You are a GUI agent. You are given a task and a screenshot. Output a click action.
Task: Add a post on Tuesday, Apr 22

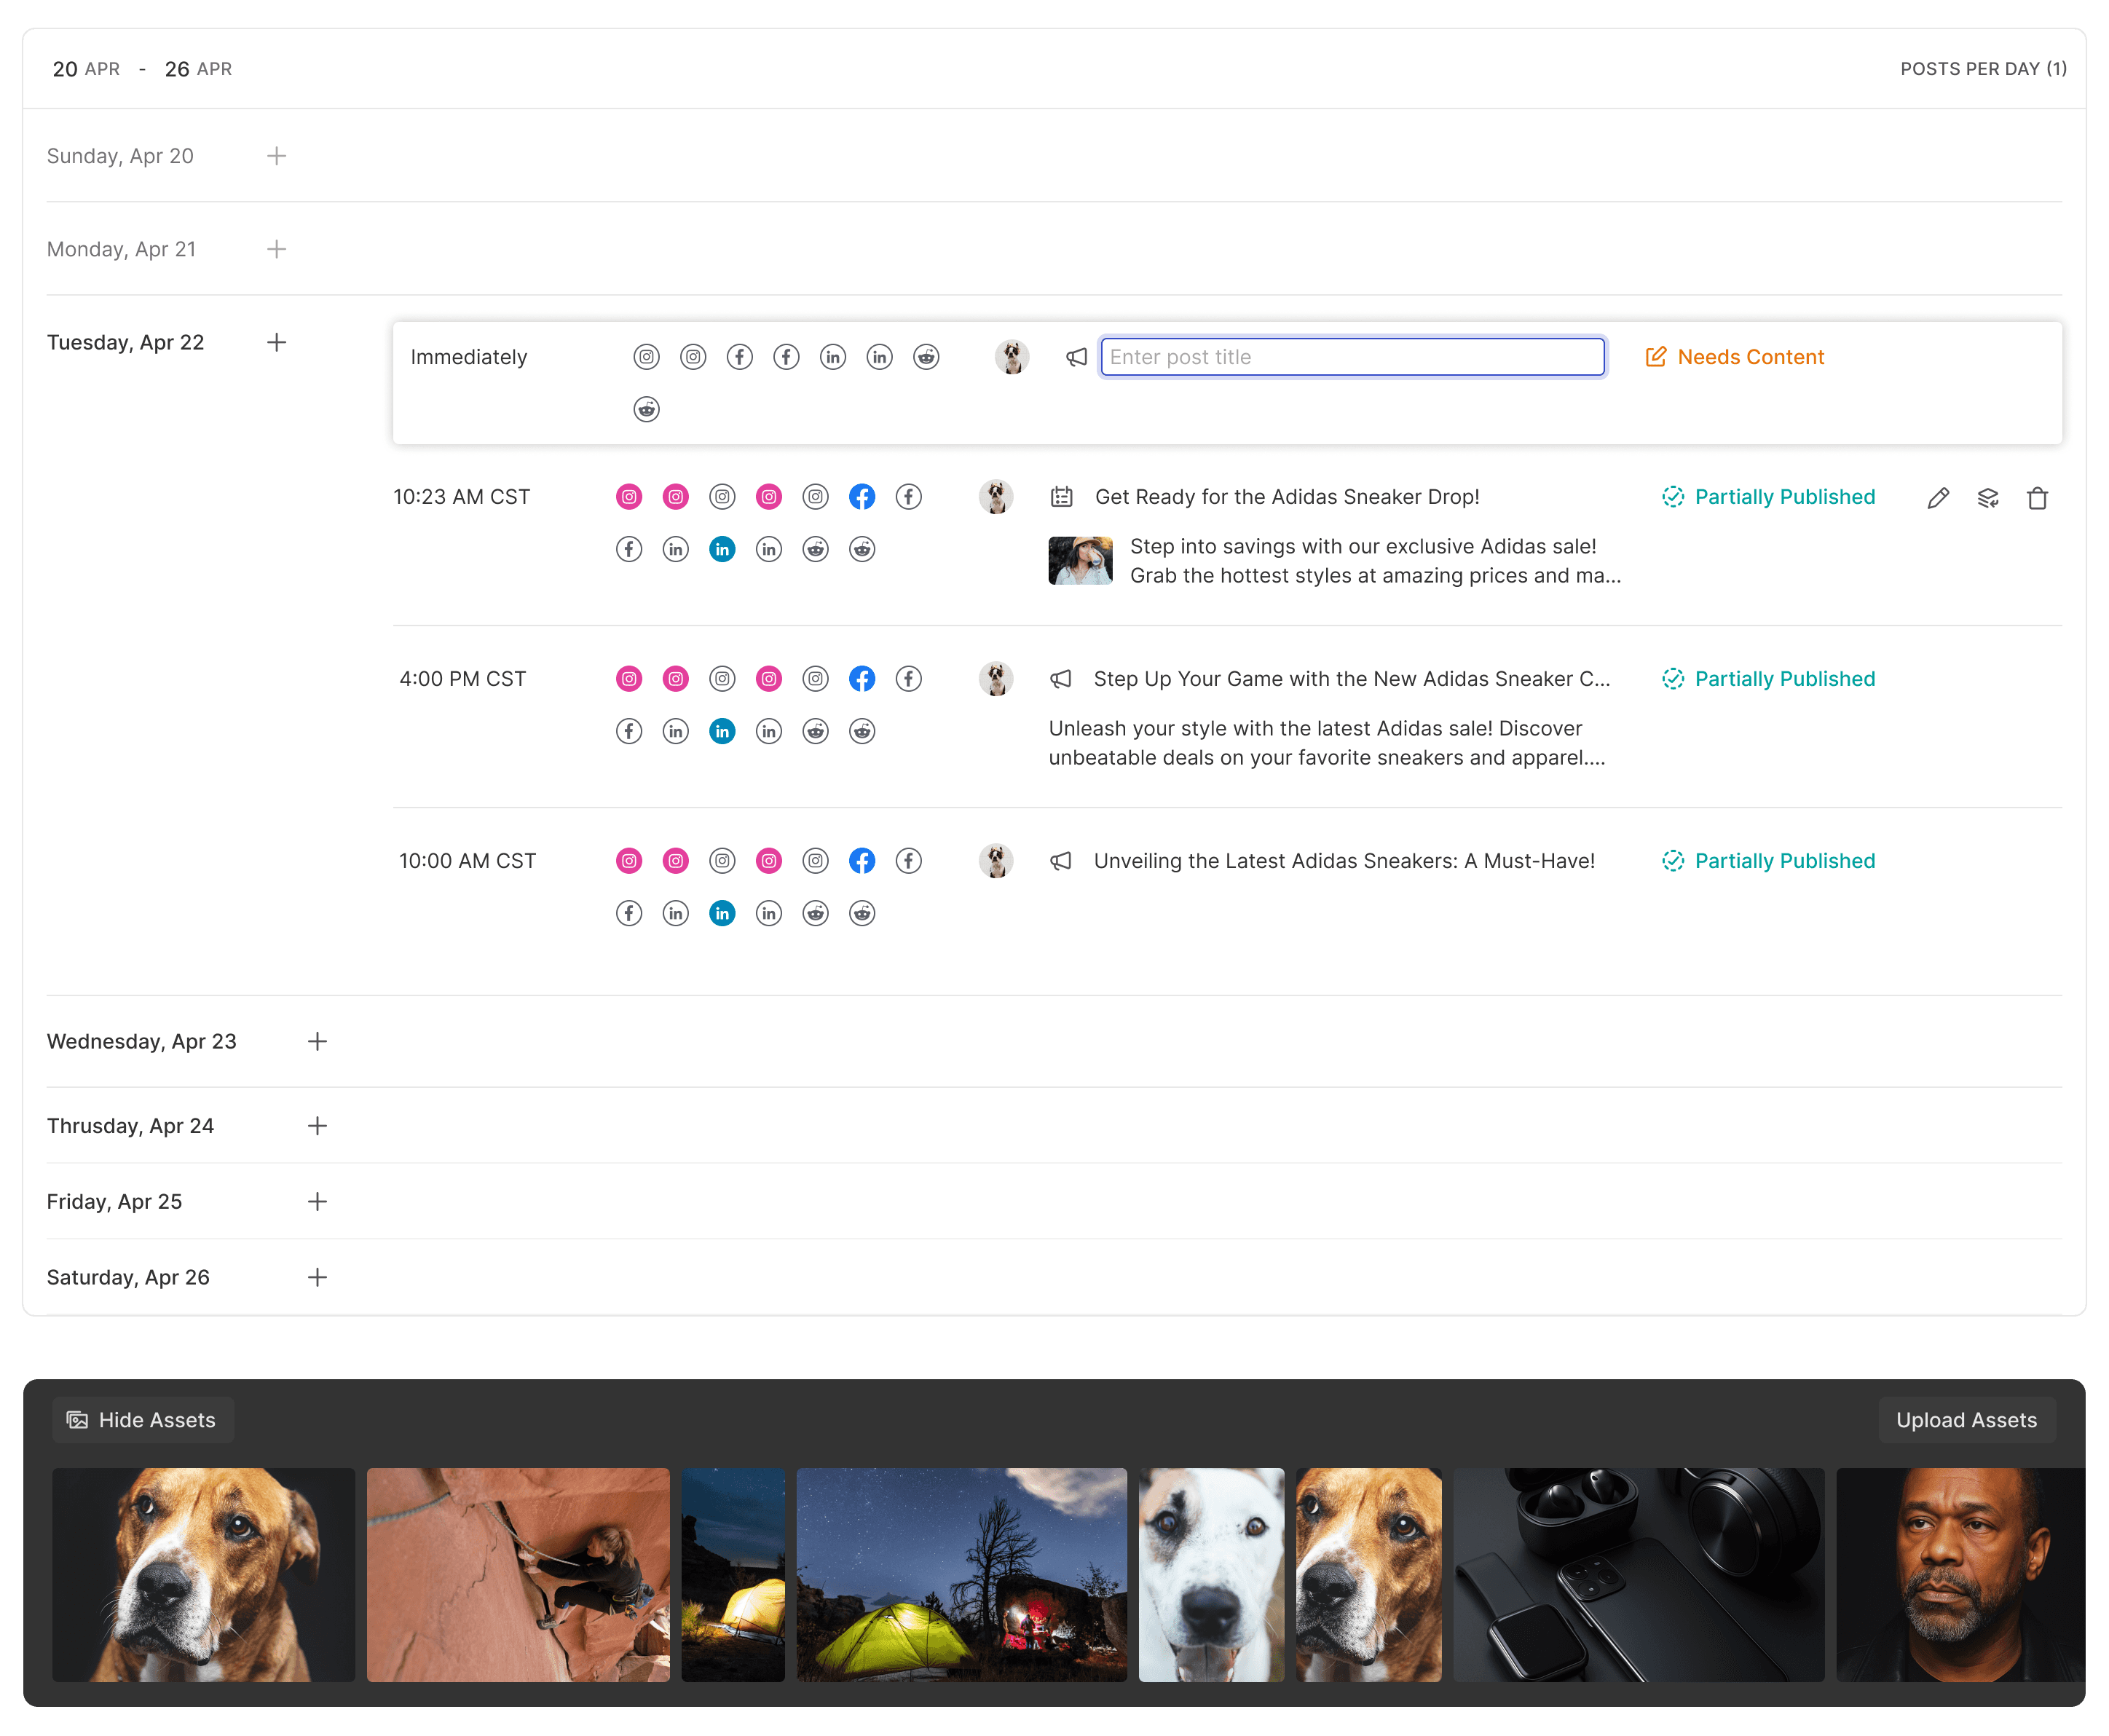point(277,342)
